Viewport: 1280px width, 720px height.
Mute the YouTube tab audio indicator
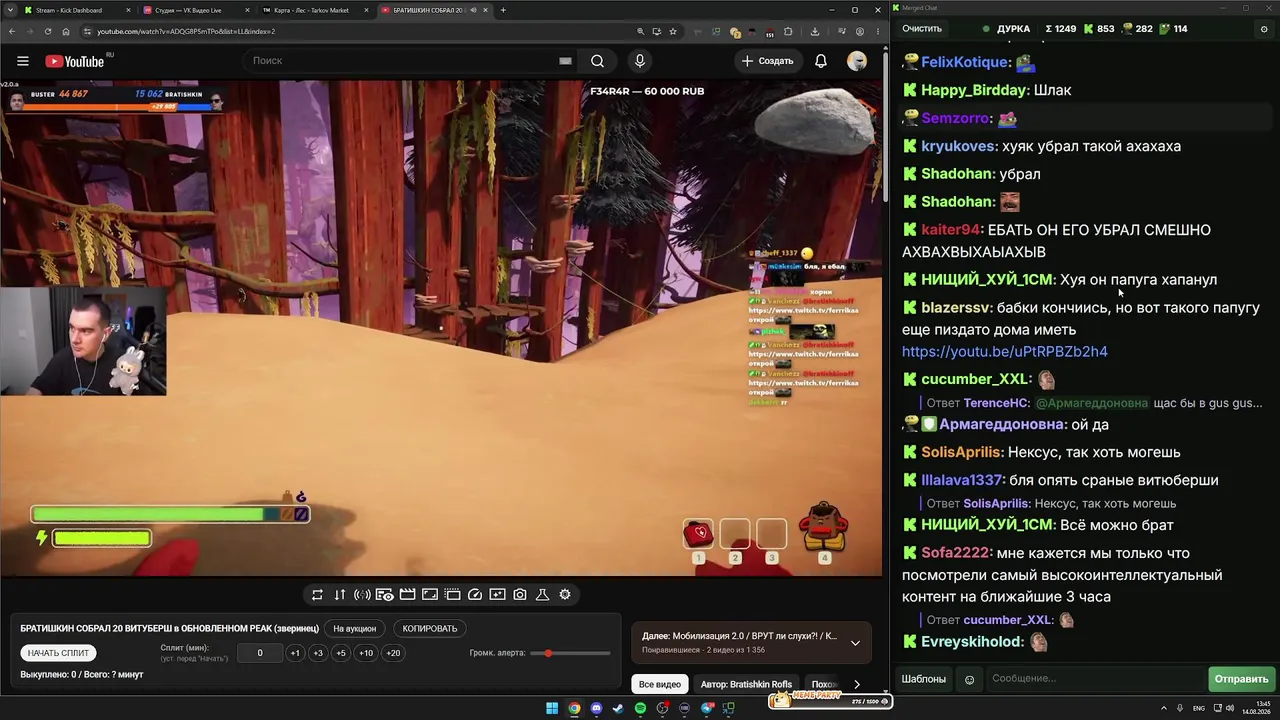(x=472, y=10)
